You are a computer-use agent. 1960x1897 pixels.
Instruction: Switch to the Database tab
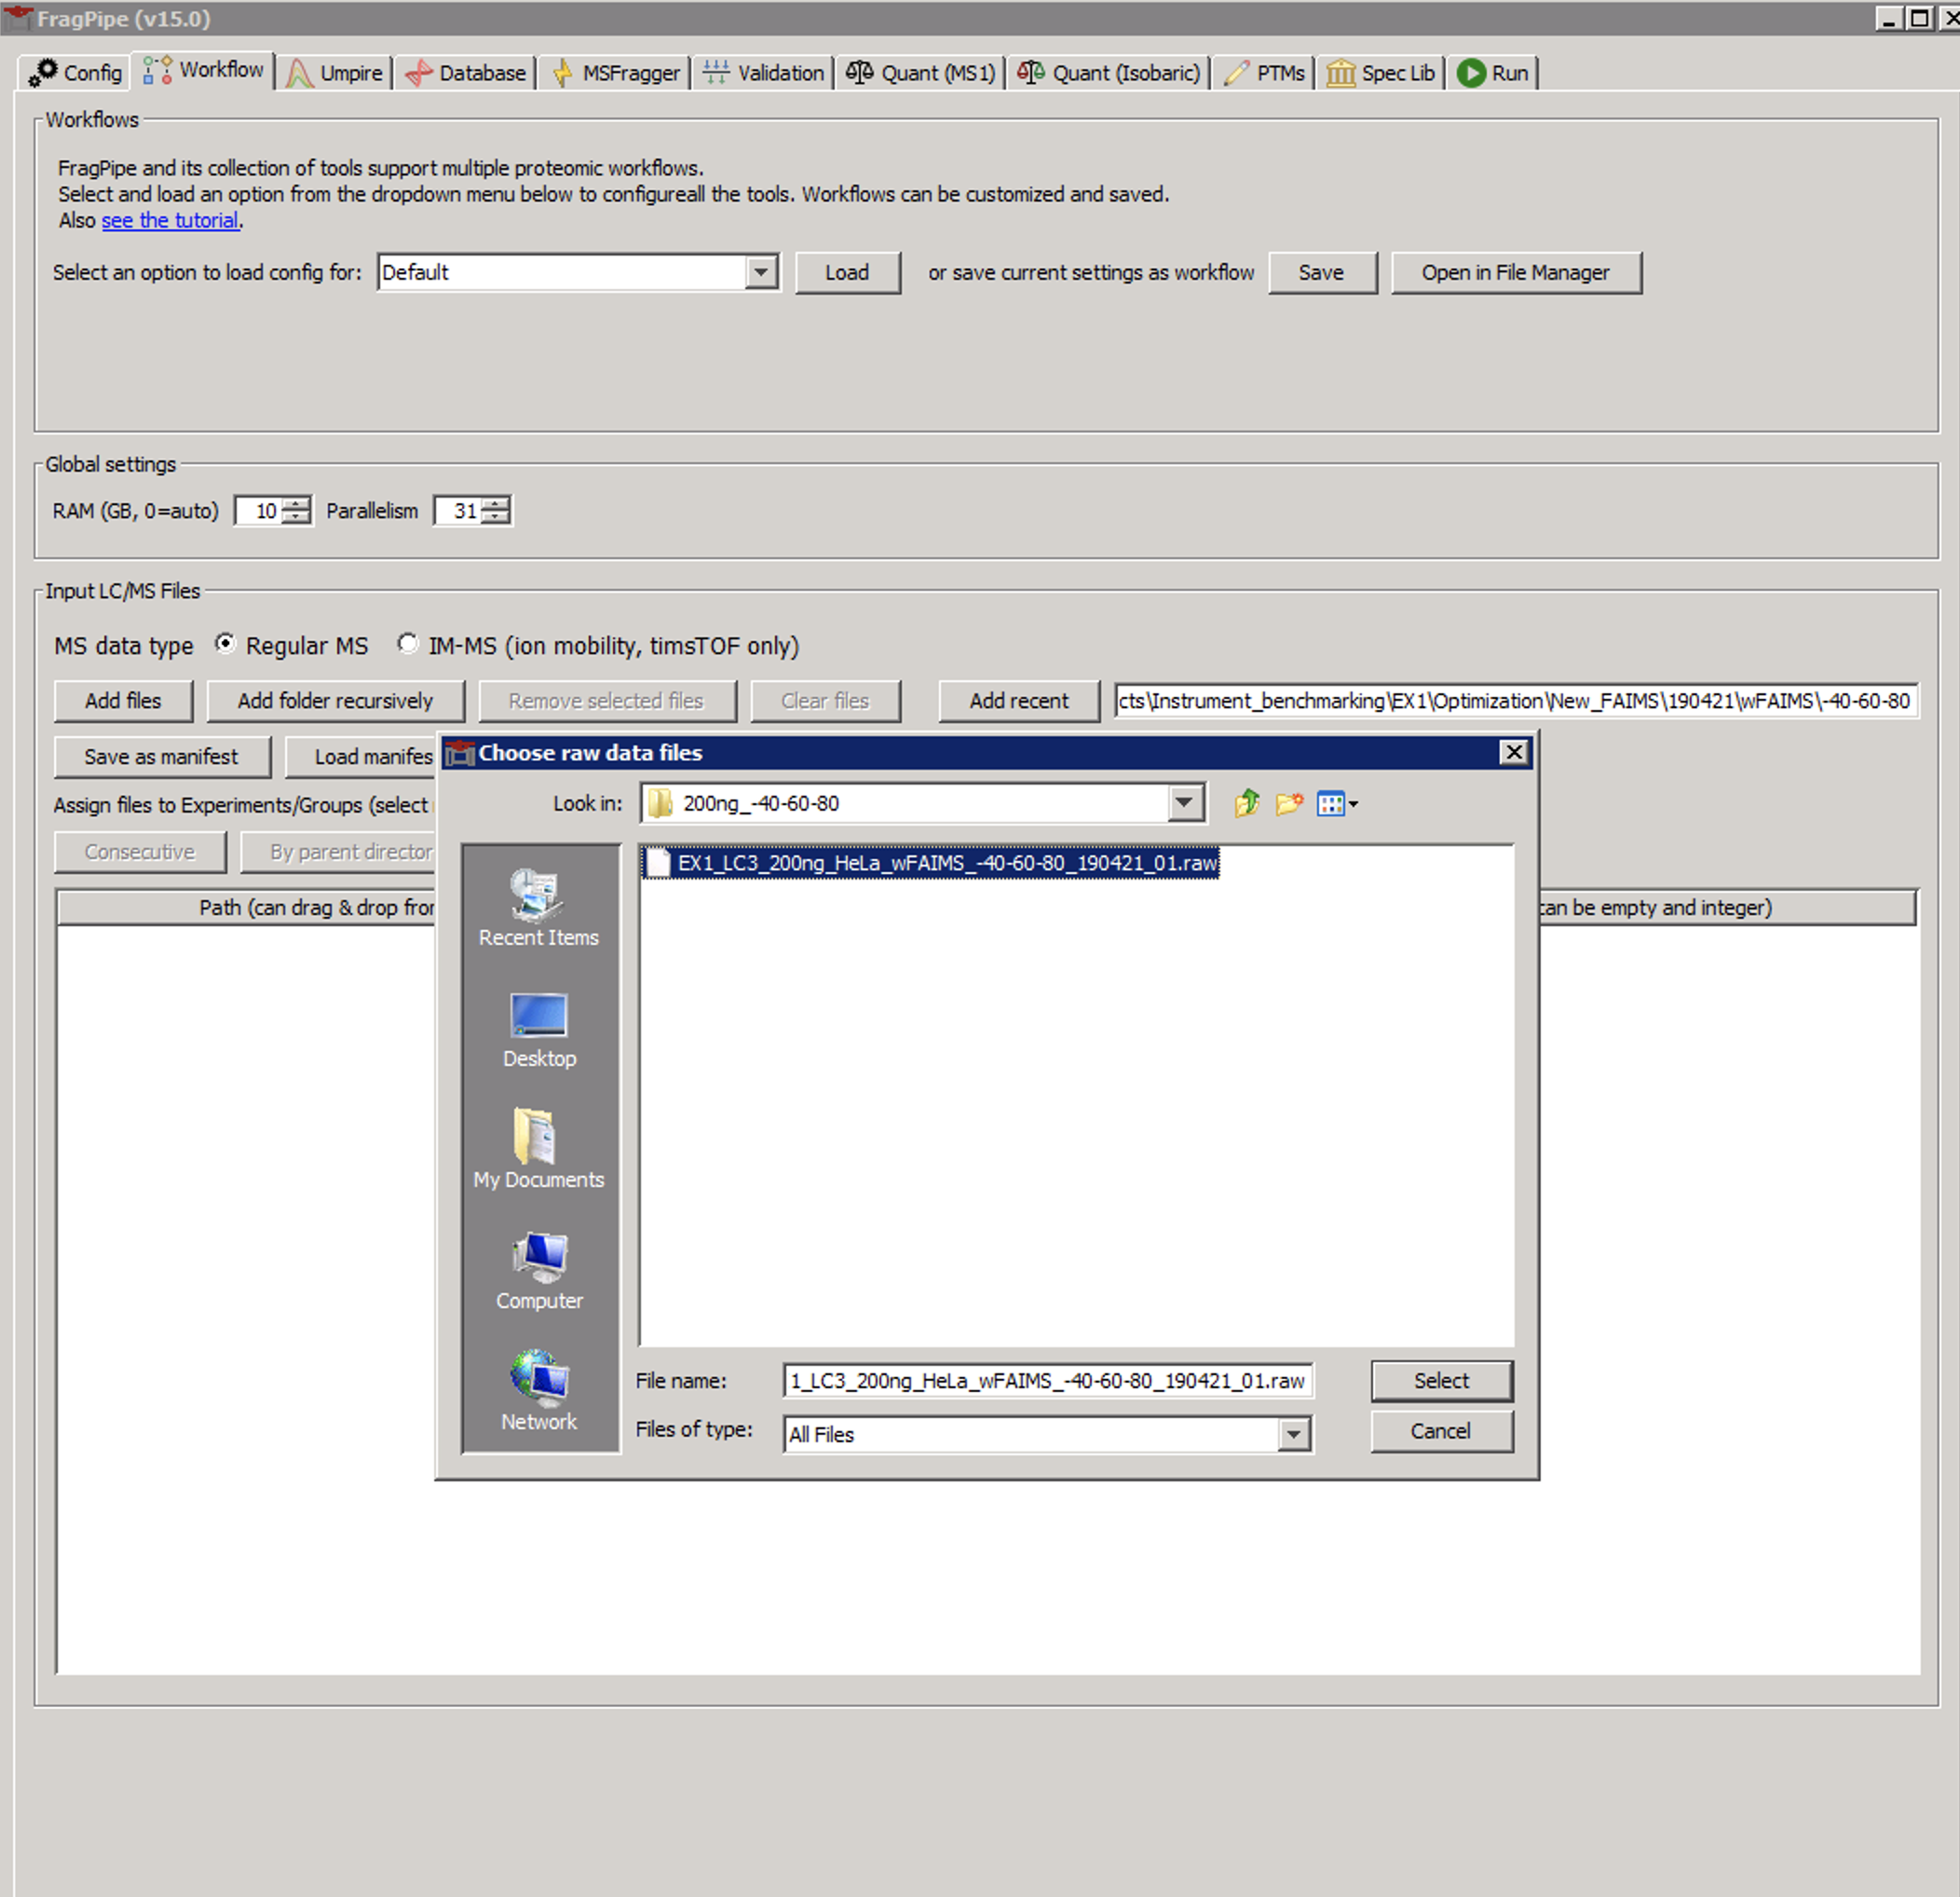465,72
